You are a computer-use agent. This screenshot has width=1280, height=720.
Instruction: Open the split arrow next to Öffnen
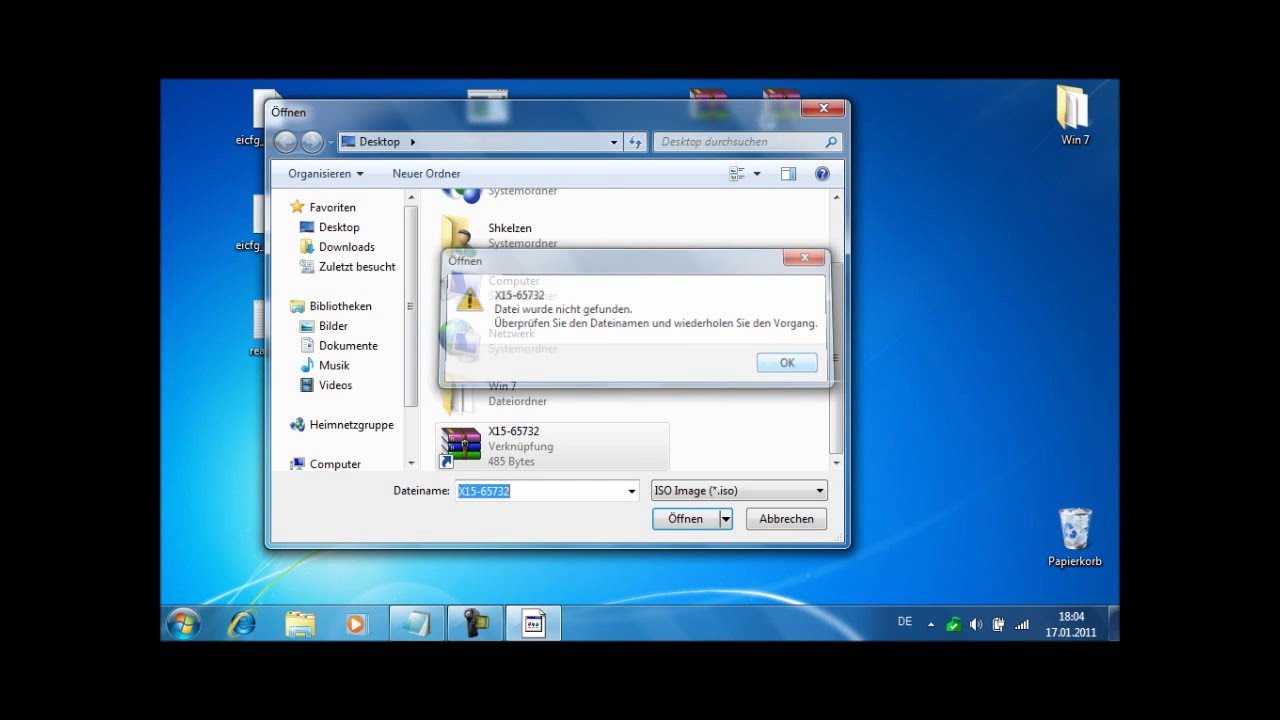pyautogui.click(x=726, y=519)
